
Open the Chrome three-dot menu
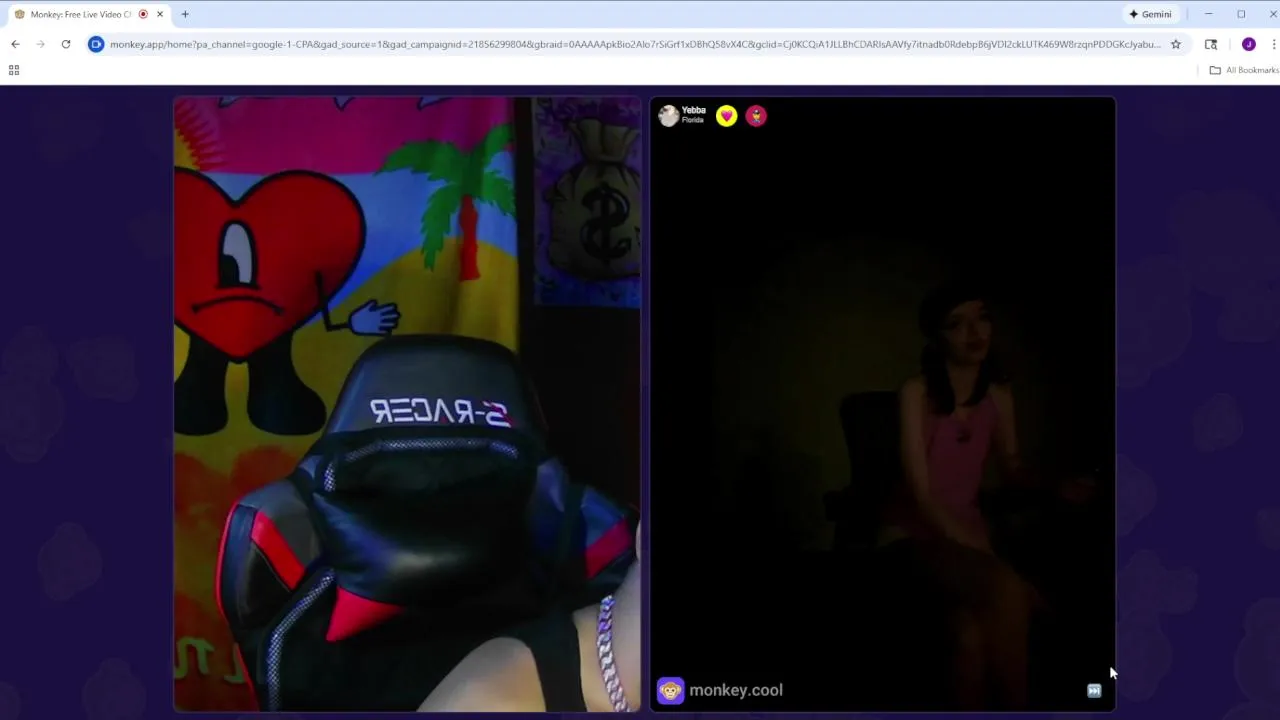click(x=1274, y=44)
